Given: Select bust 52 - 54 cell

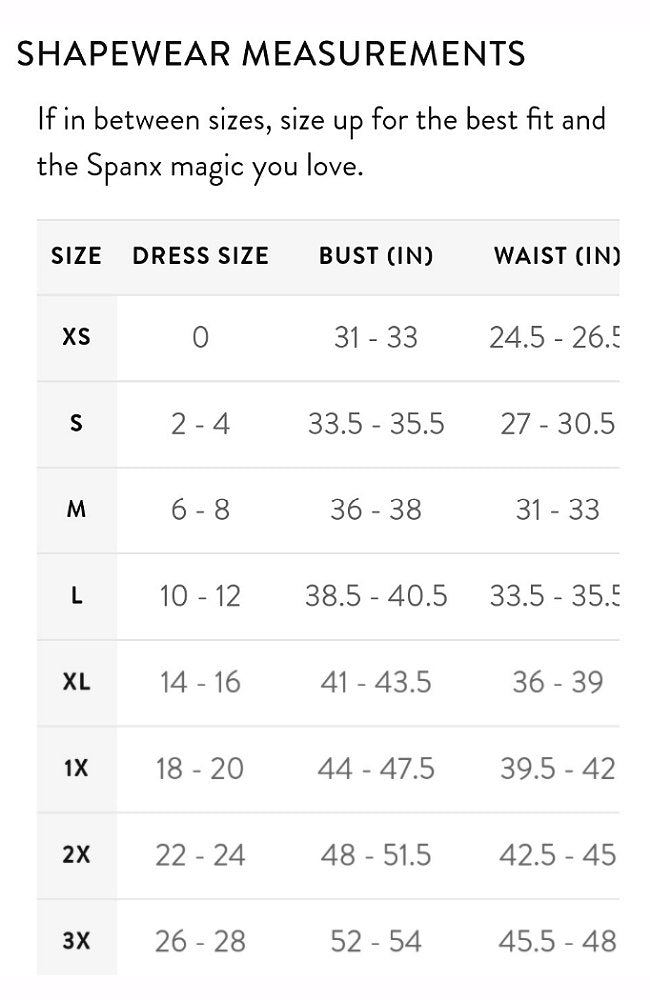Looking at the screenshot, I should 376,941.
